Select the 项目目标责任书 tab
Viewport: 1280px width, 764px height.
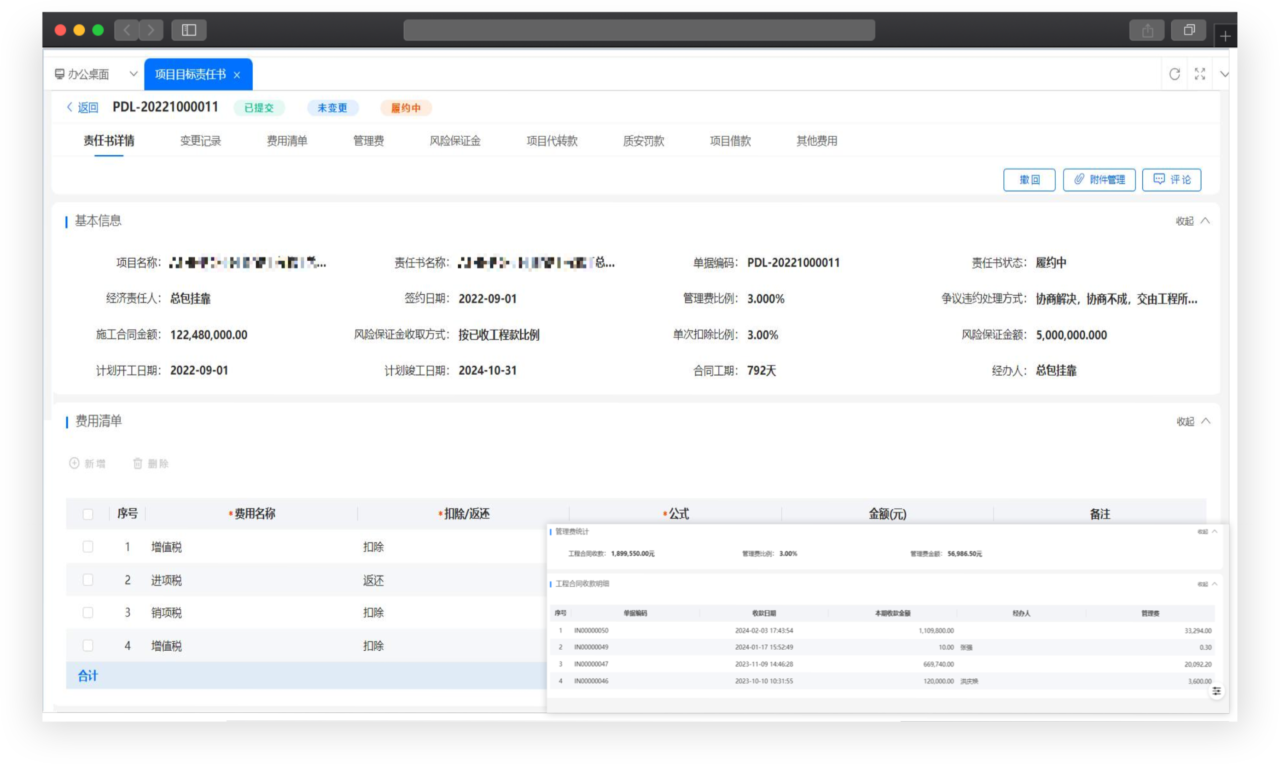[198, 74]
